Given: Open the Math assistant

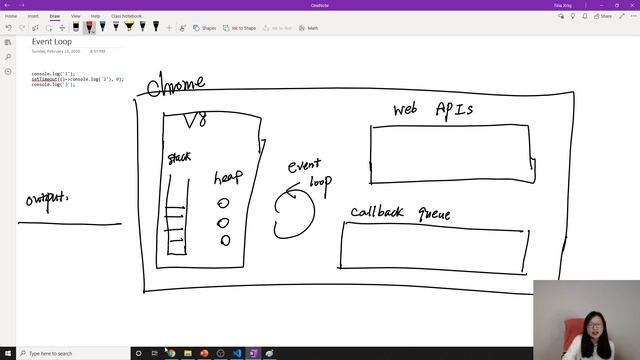Looking at the screenshot, I should click(x=308, y=28).
